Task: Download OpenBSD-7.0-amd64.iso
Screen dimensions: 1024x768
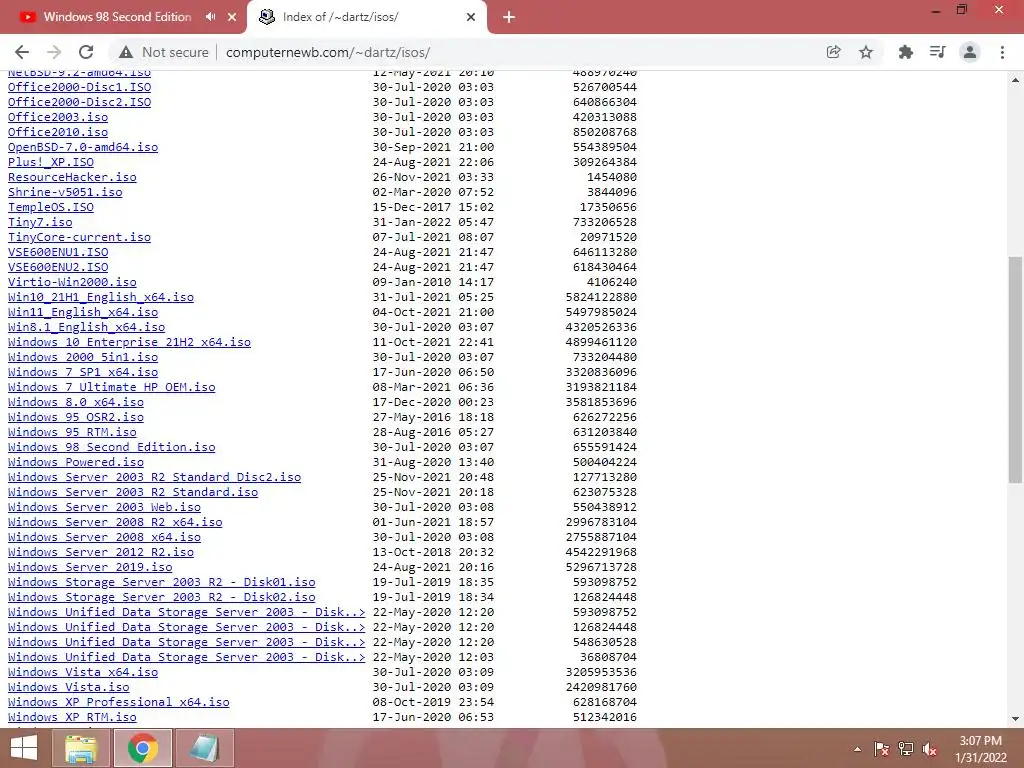Action: [83, 147]
